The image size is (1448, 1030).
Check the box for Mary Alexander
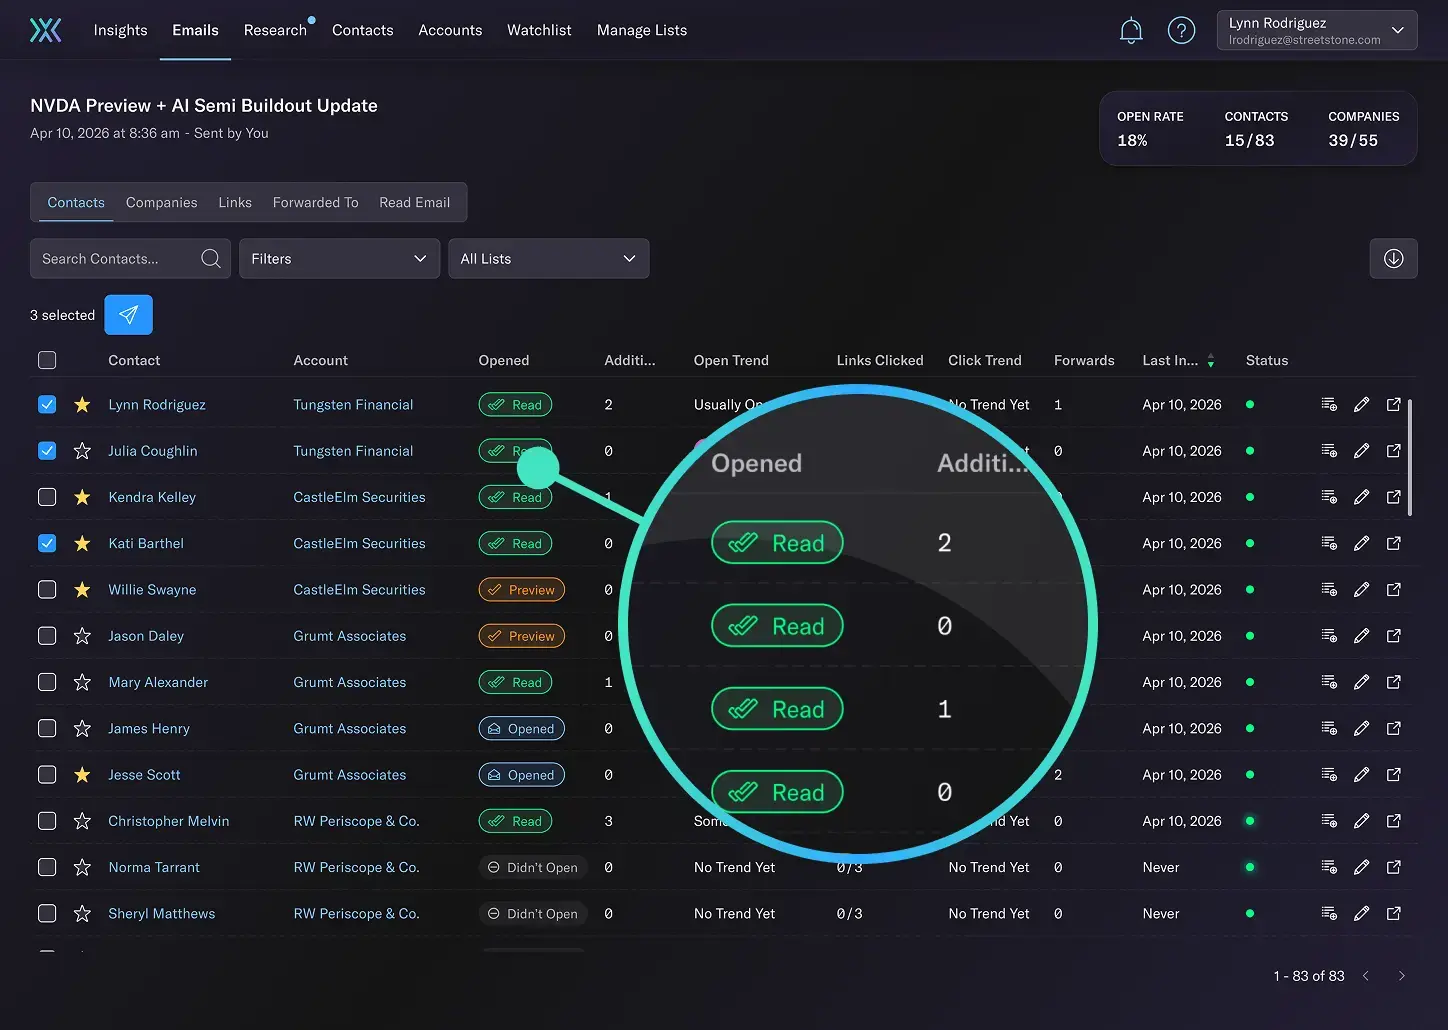pos(47,682)
